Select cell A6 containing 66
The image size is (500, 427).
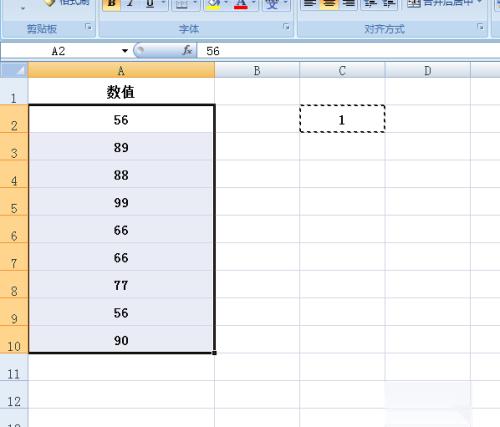pos(121,229)
